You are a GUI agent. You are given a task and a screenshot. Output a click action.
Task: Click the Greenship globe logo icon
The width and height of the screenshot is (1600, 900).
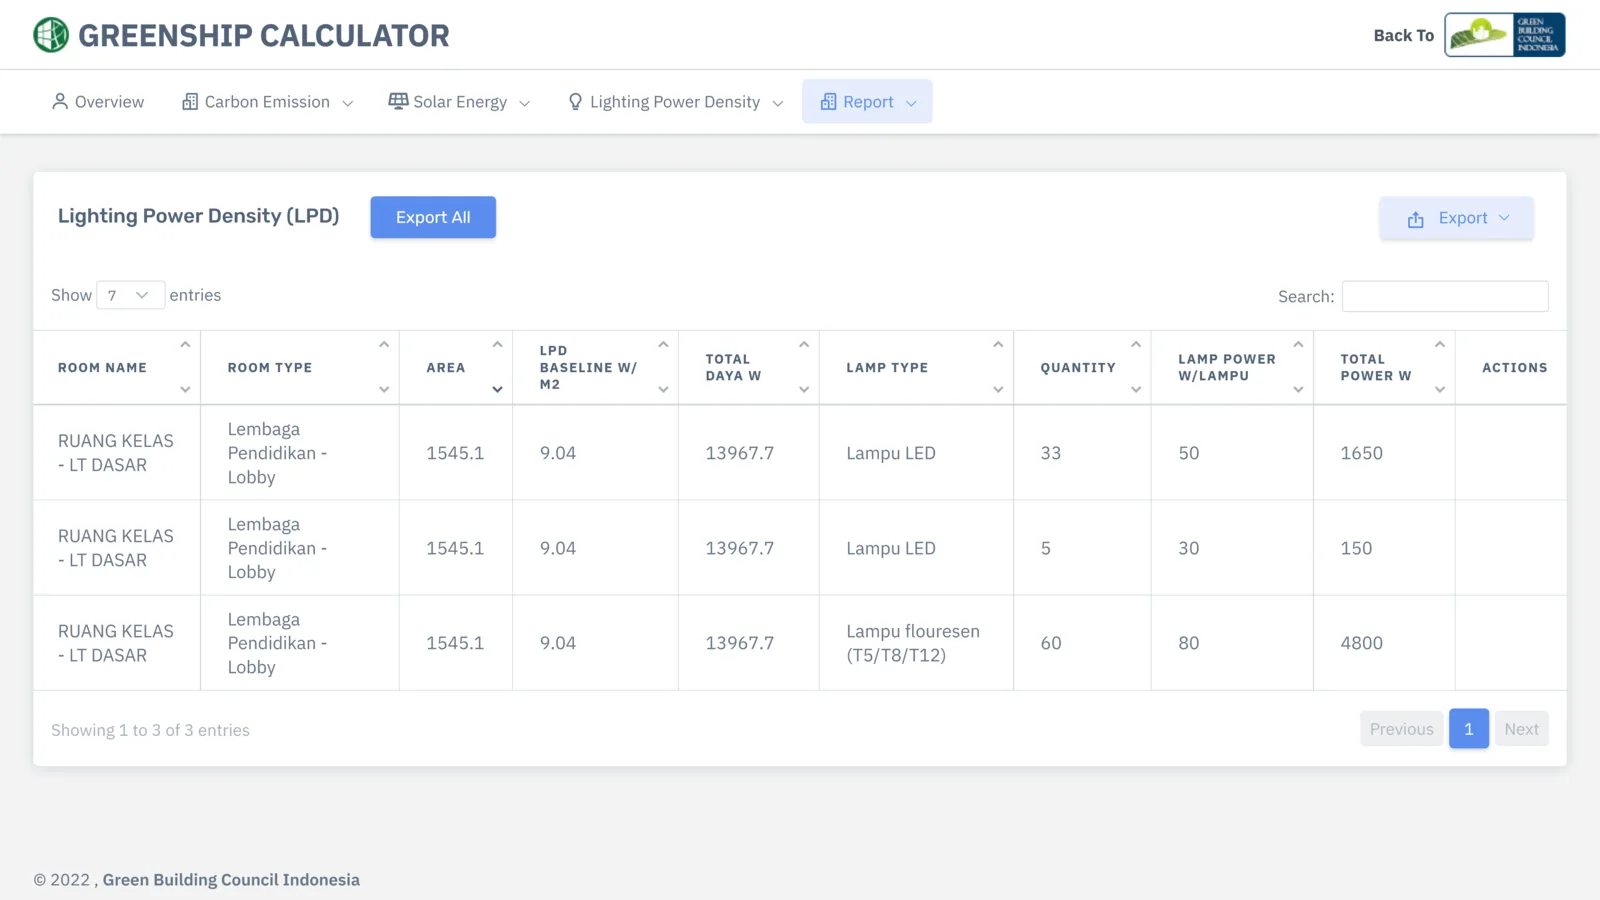[x=51, y=35]
